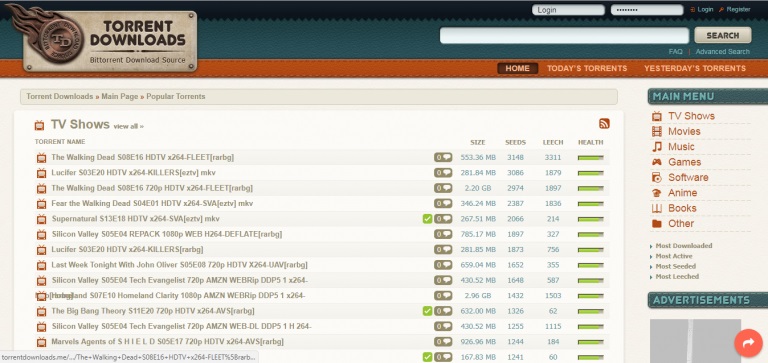Open the Games controller icon in sidebar
Viewport: 768px width, 363px height.
[657, 162]
